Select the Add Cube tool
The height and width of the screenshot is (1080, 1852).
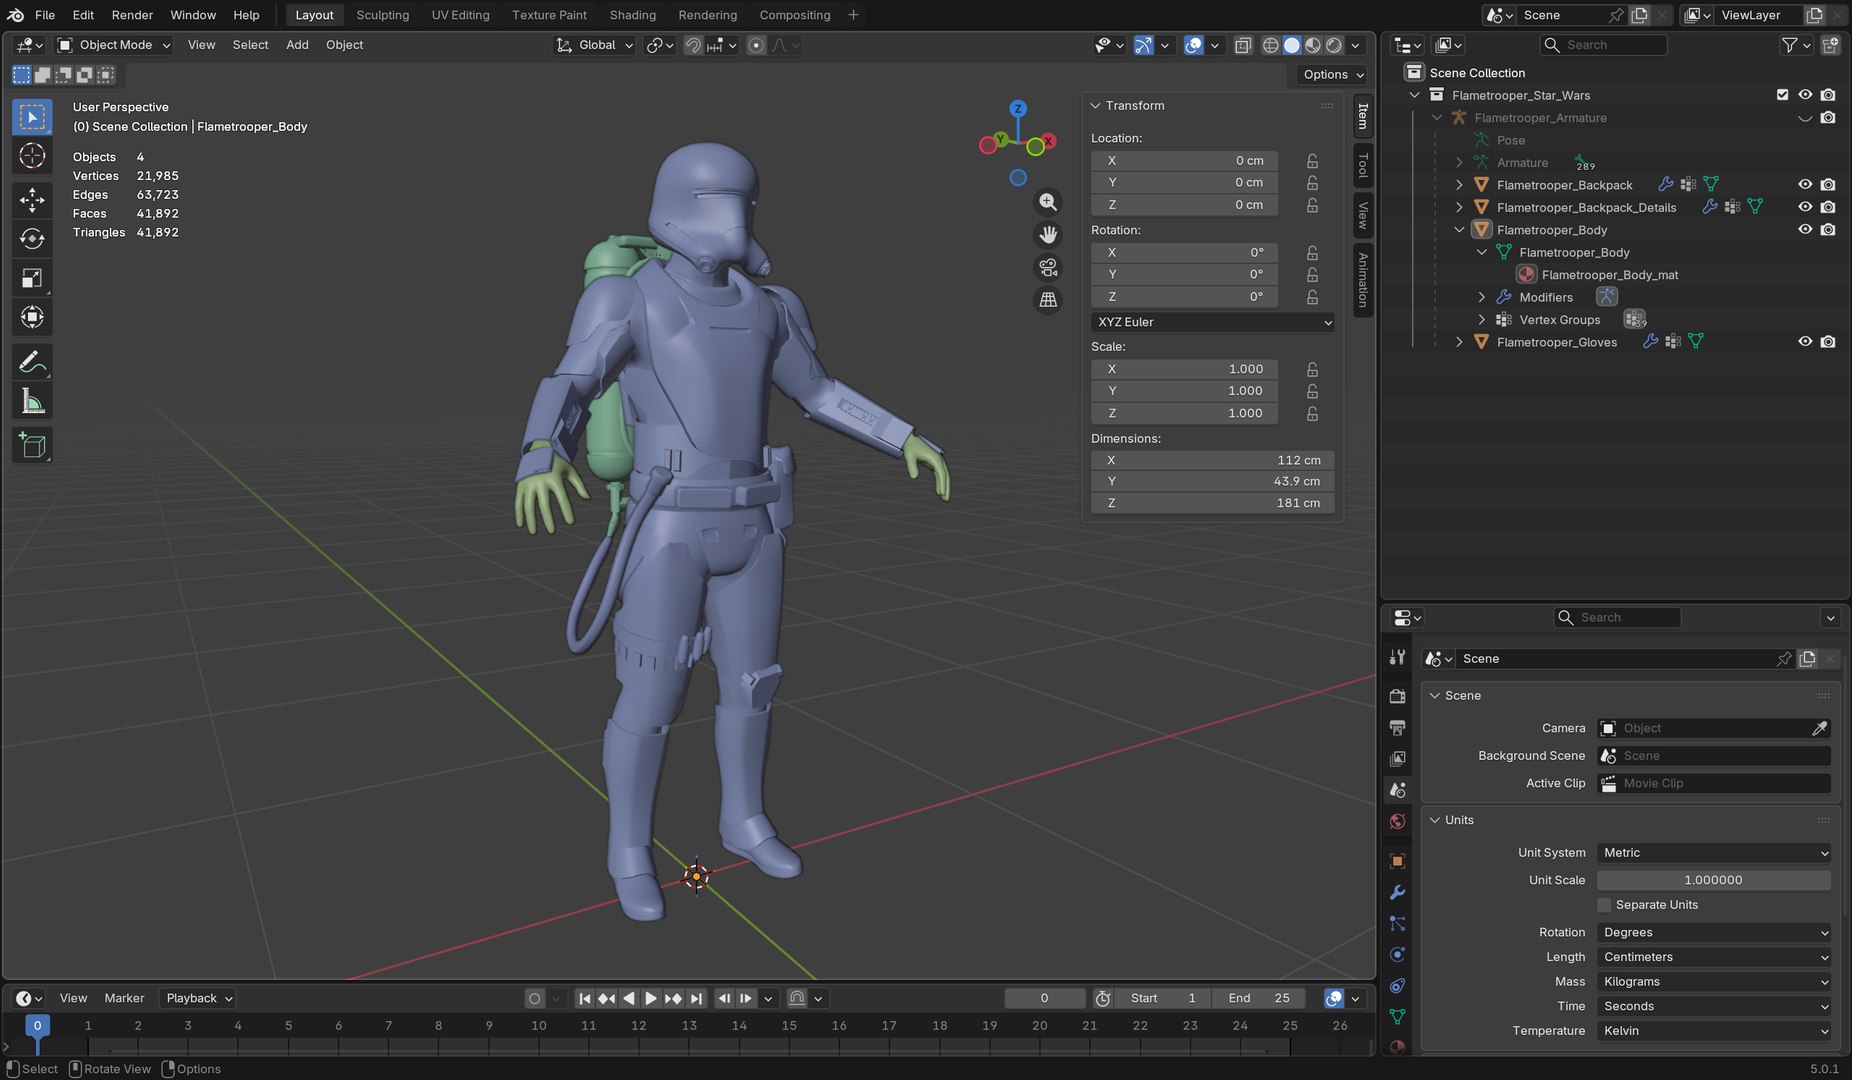(32, 445)
